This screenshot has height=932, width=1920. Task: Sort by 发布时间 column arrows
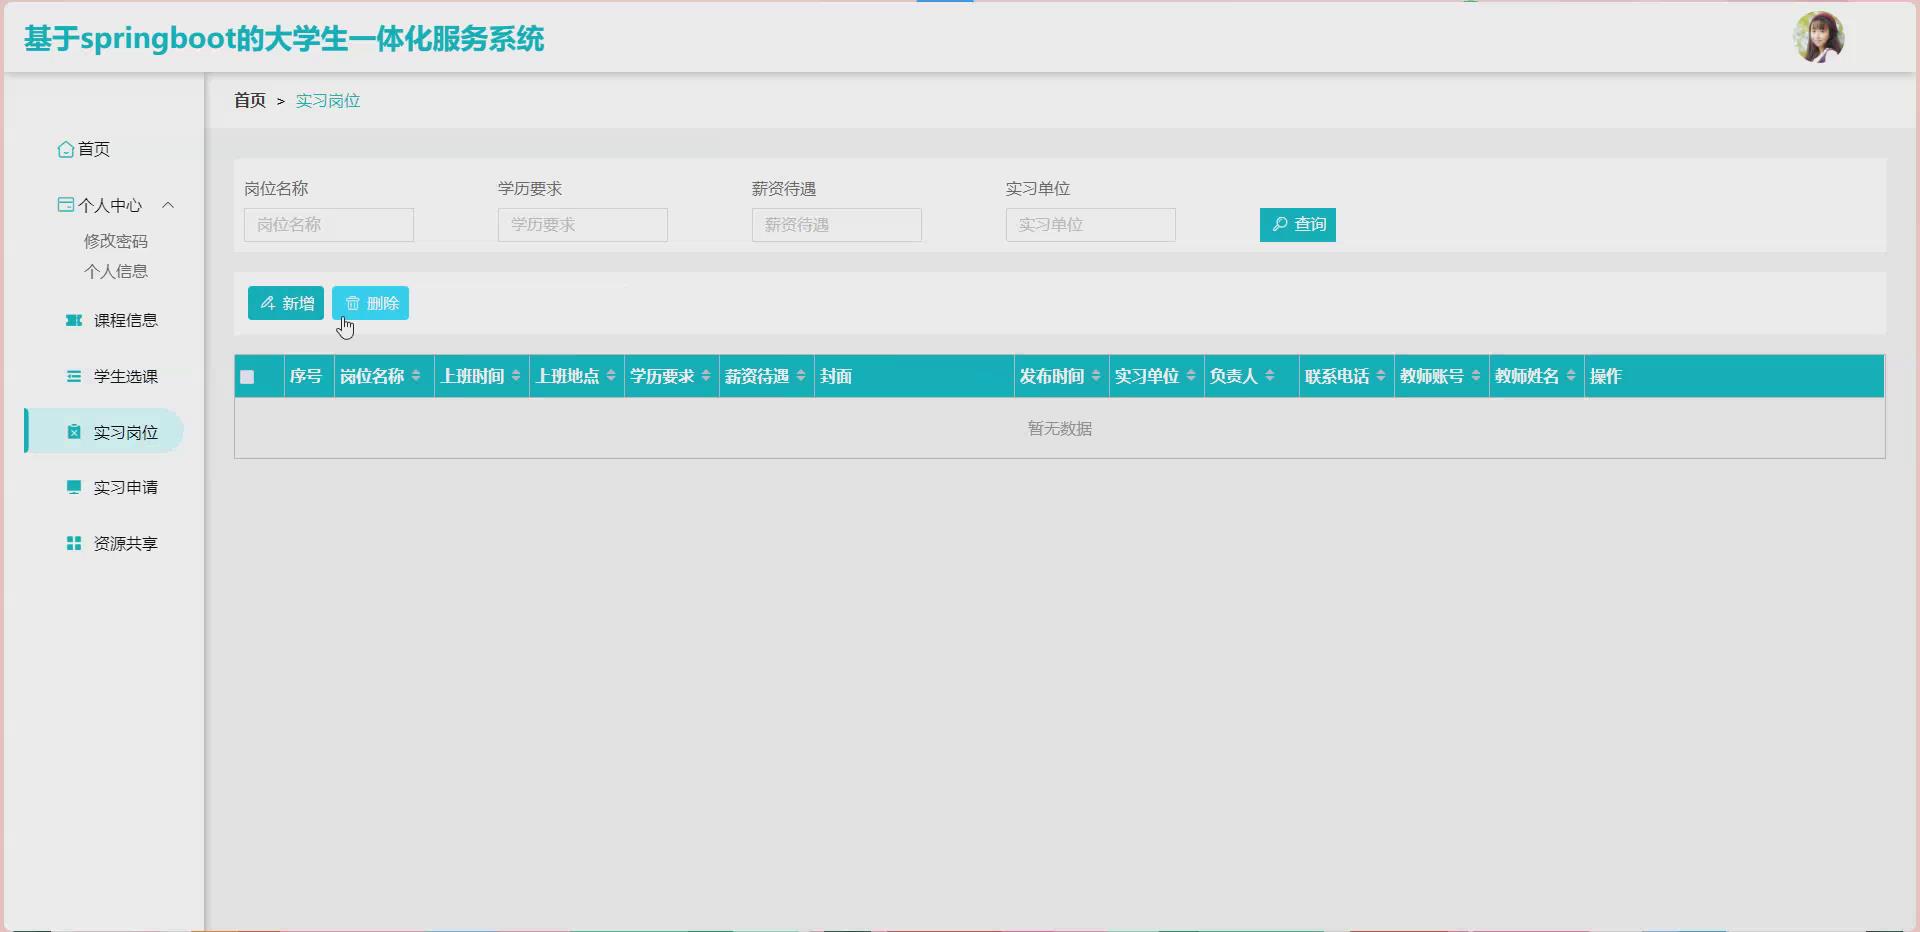pos(1096,376)
